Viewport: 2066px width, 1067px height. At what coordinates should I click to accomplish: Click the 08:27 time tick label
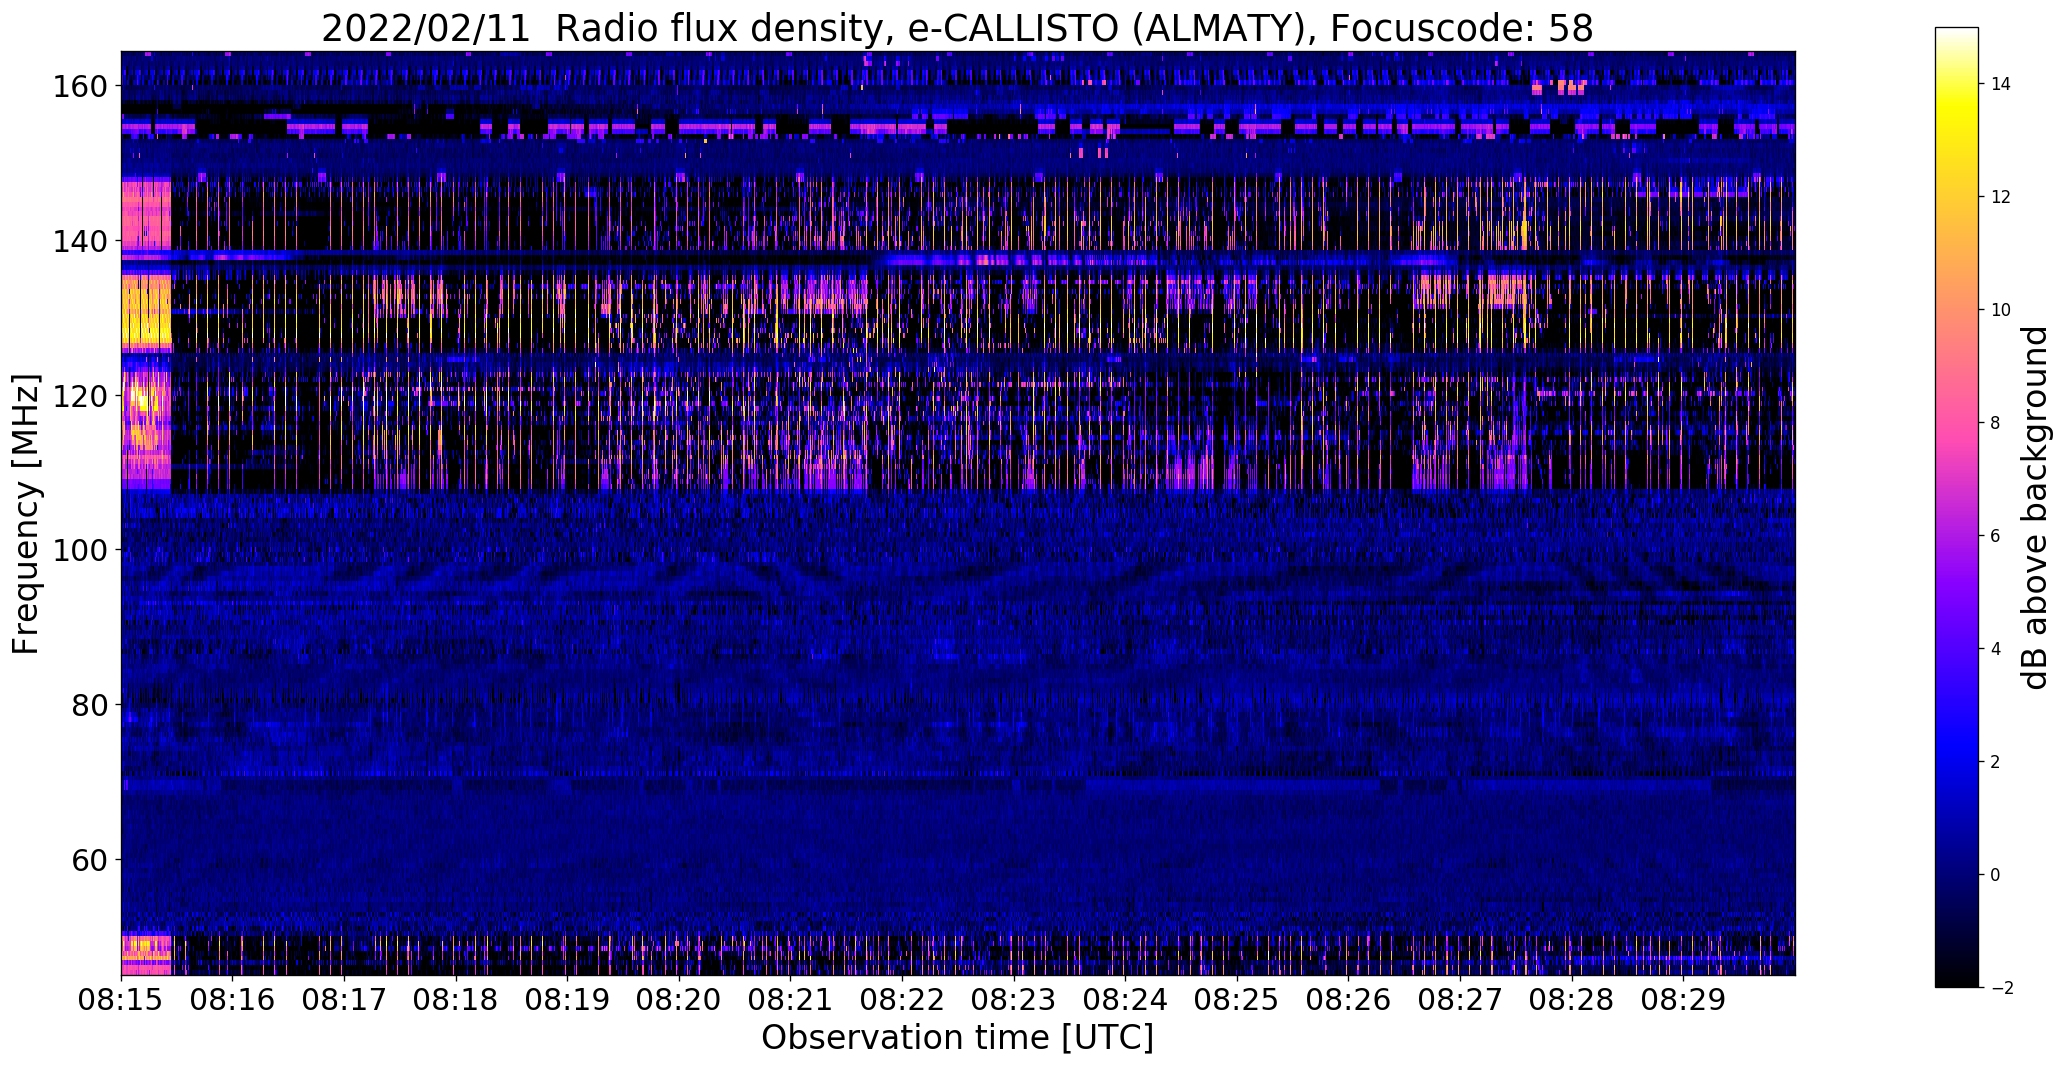point(1459,1000)
